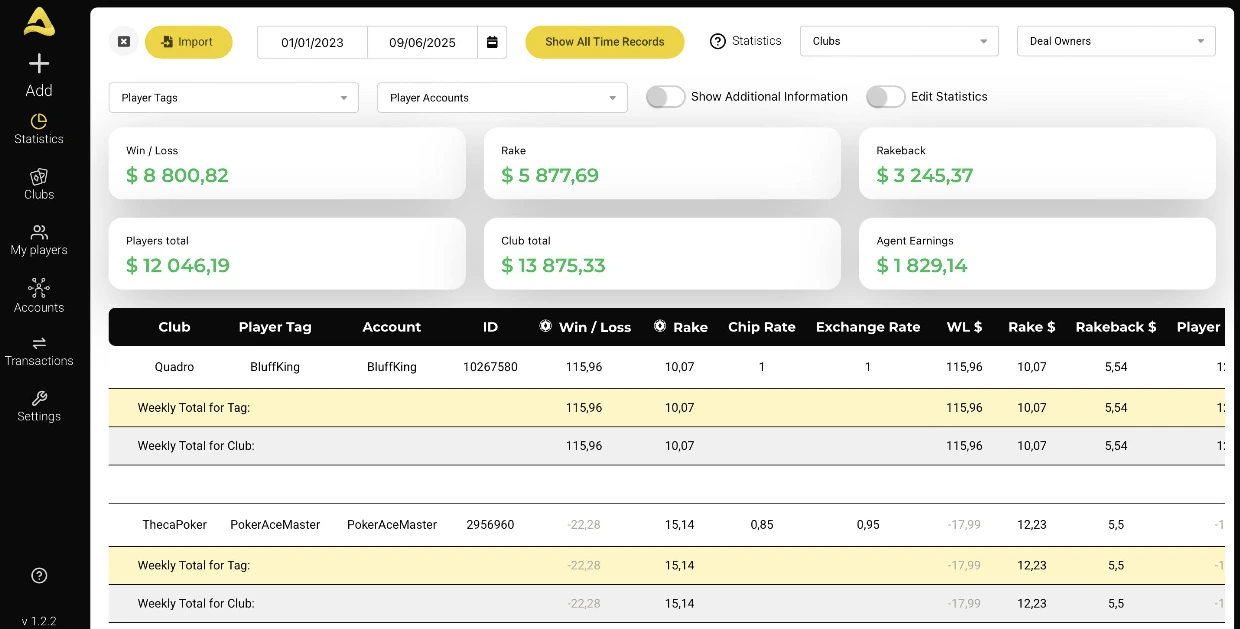Click the Rake $ column header
Viewport: 1240px width, 629px height.
click(1032, 327)
